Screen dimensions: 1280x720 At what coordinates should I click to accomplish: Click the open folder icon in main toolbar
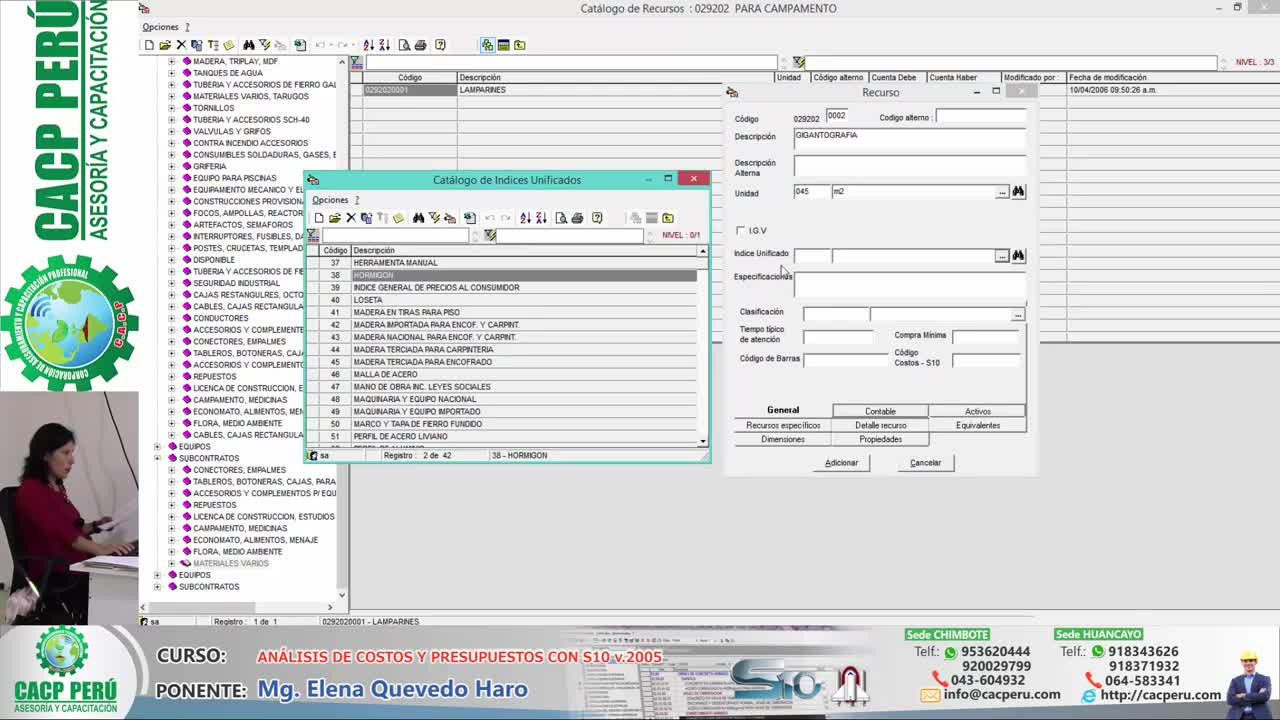point(165,45)
